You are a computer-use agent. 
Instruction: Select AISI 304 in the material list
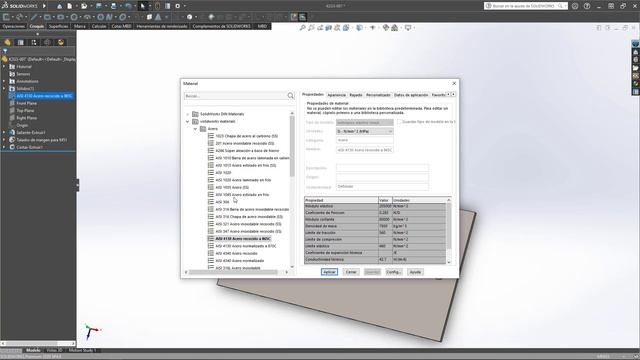223,202
